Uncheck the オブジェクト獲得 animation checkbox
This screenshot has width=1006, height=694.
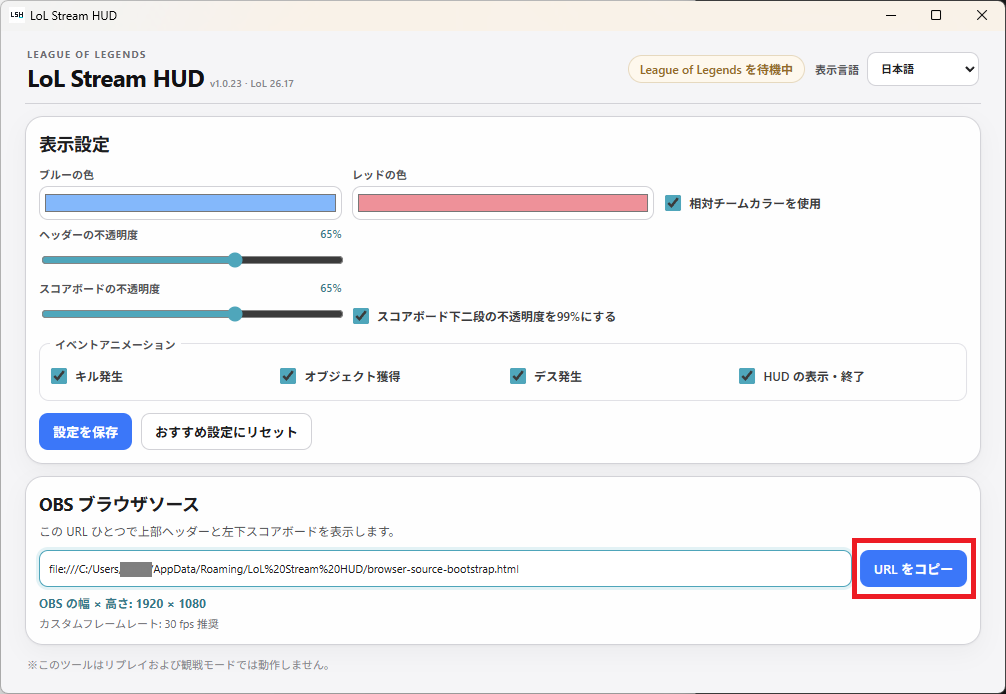click(288, 376)
